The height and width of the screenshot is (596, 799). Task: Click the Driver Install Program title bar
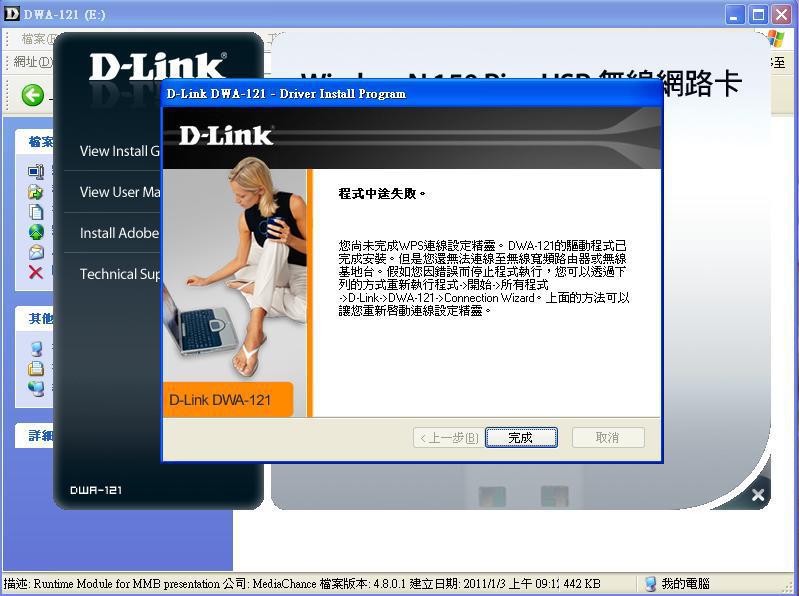click(412, 94)
